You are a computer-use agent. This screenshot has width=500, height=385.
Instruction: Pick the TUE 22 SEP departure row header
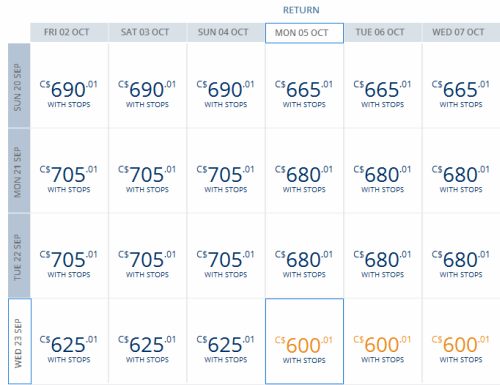pyautogui.click(x=19, y=256)
